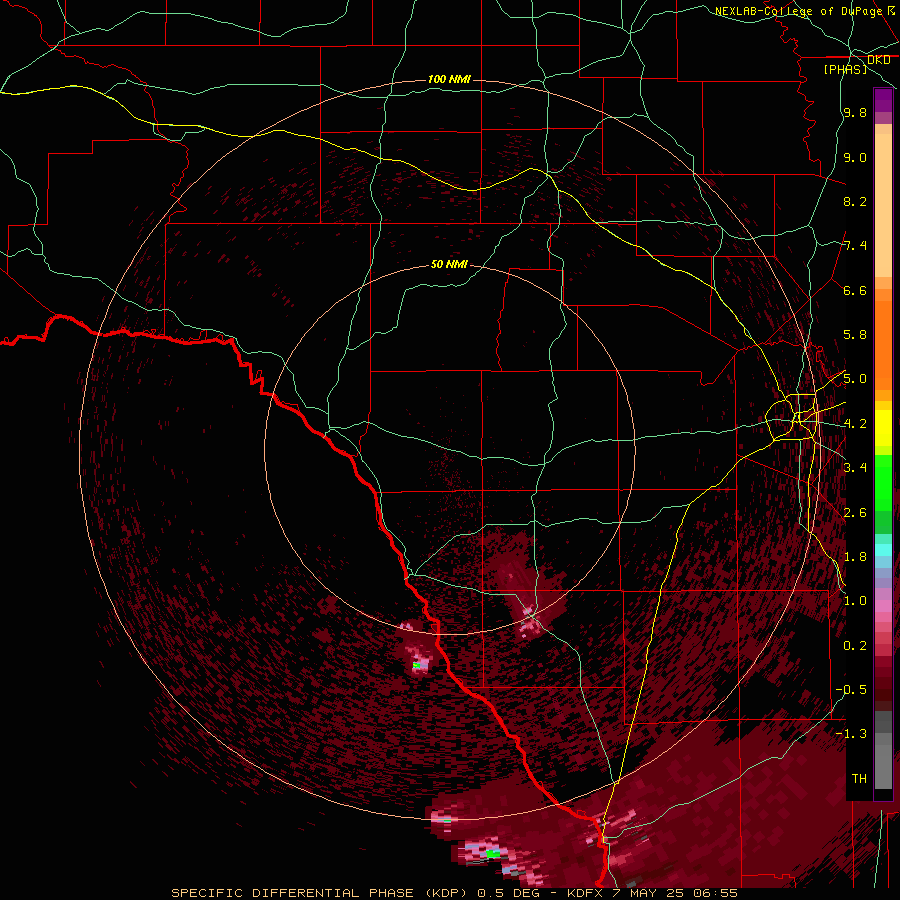This screenshot has height=900, width=900.
Task: Click the pink swatch near 1.0 on the color bar
Action: 883,606
